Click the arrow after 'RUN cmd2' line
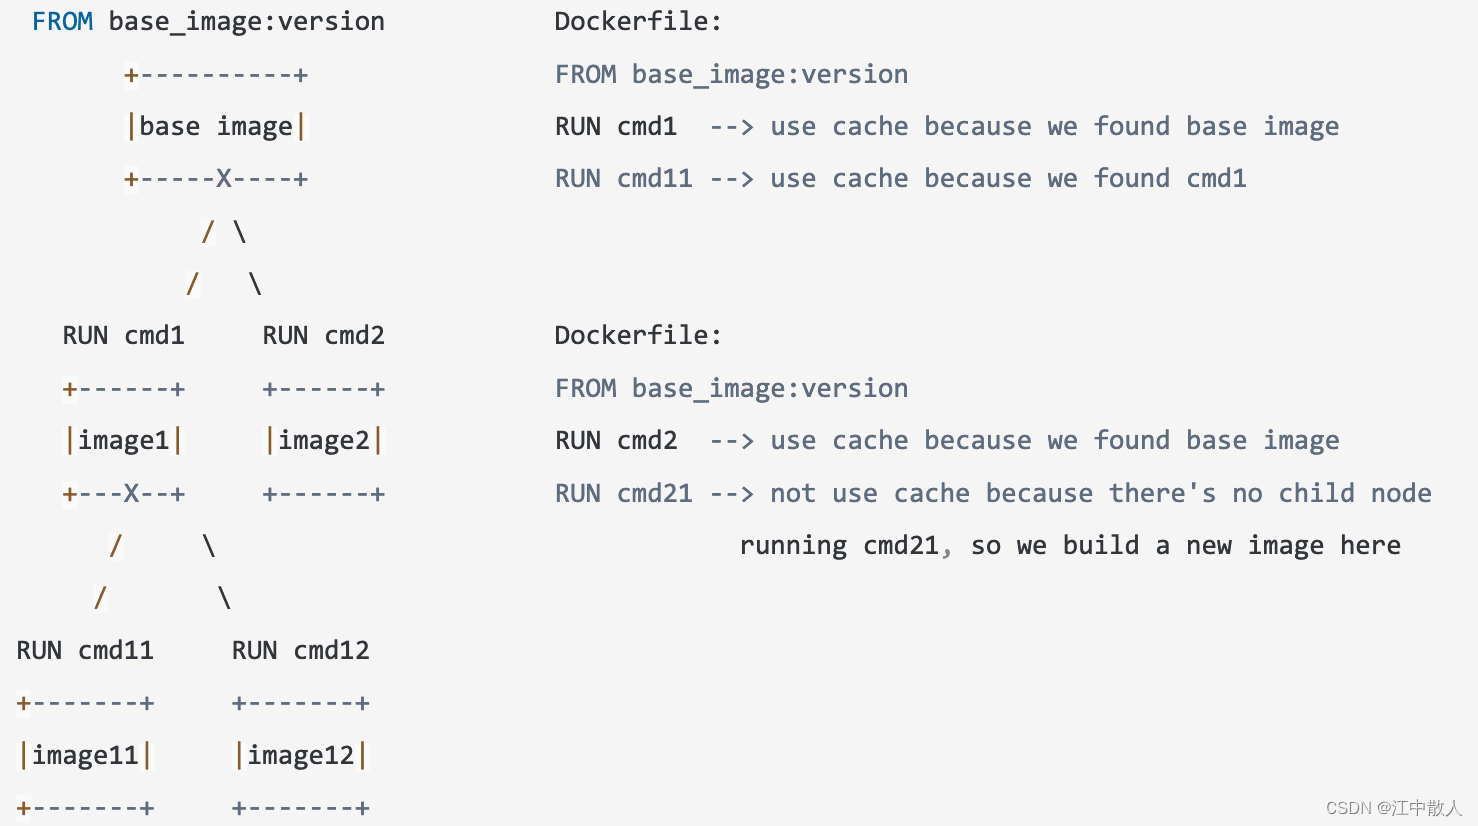The width and height of the screenshot is (1478, 826). [x=732, y=441]
